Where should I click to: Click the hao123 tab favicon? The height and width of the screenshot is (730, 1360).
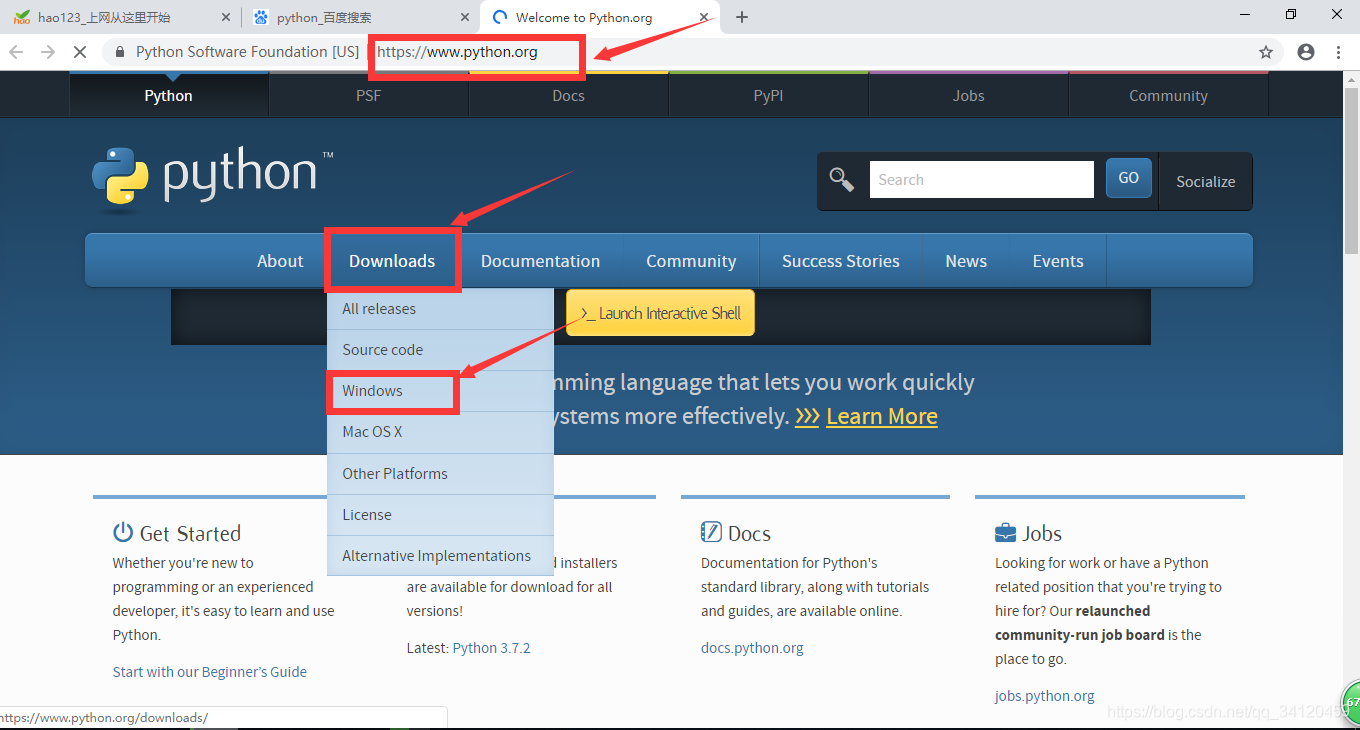click(22, 17)
